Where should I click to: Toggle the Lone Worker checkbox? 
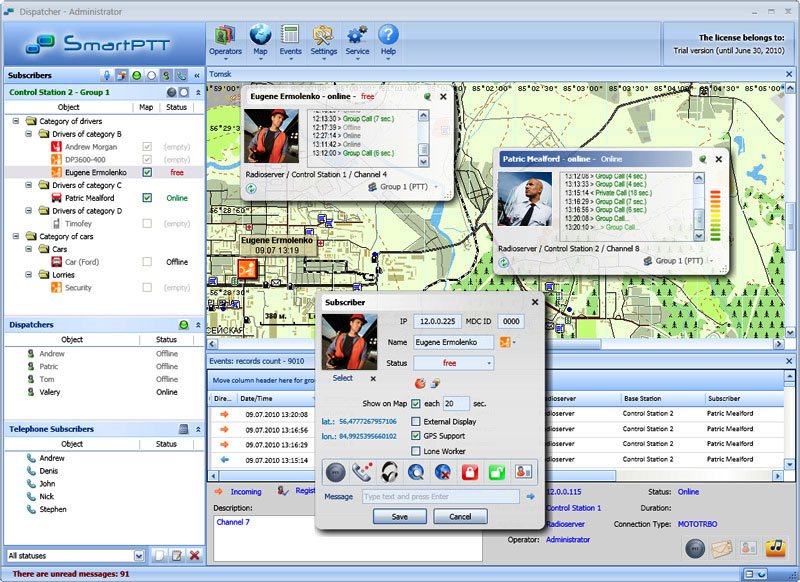coord(416,451)
